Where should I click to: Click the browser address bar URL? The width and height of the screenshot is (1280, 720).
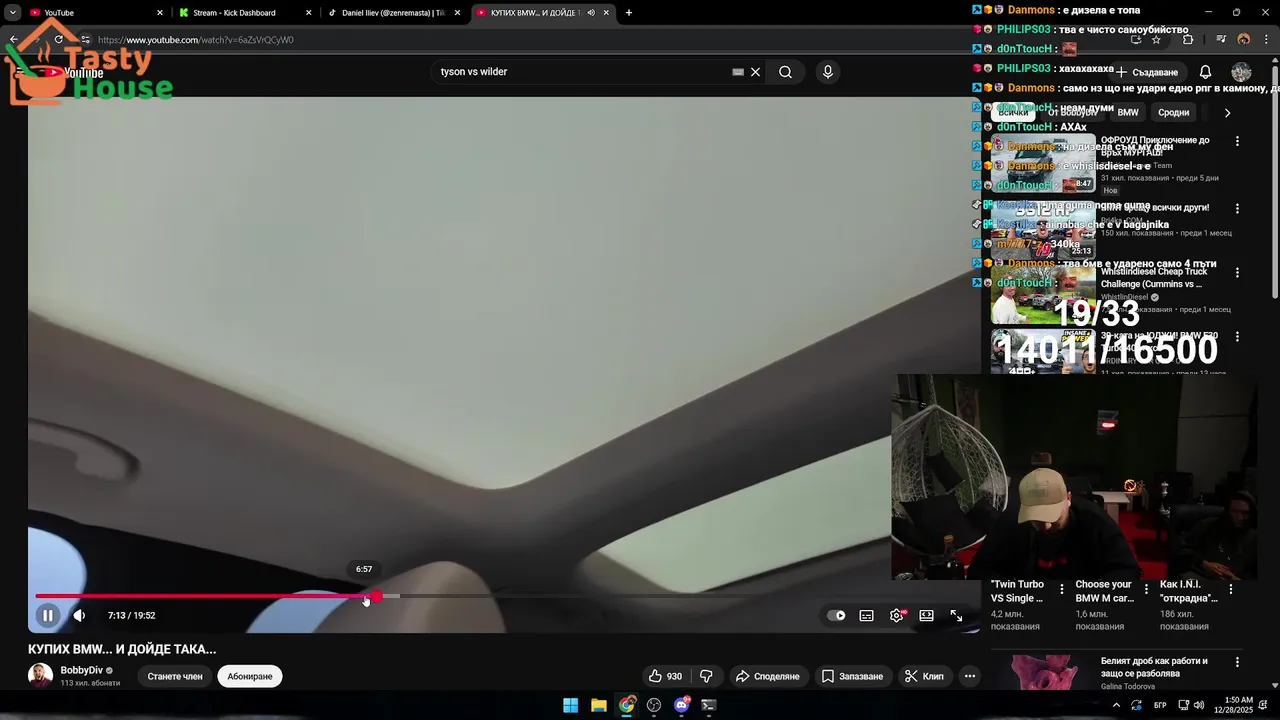click(x=196, y=40)
